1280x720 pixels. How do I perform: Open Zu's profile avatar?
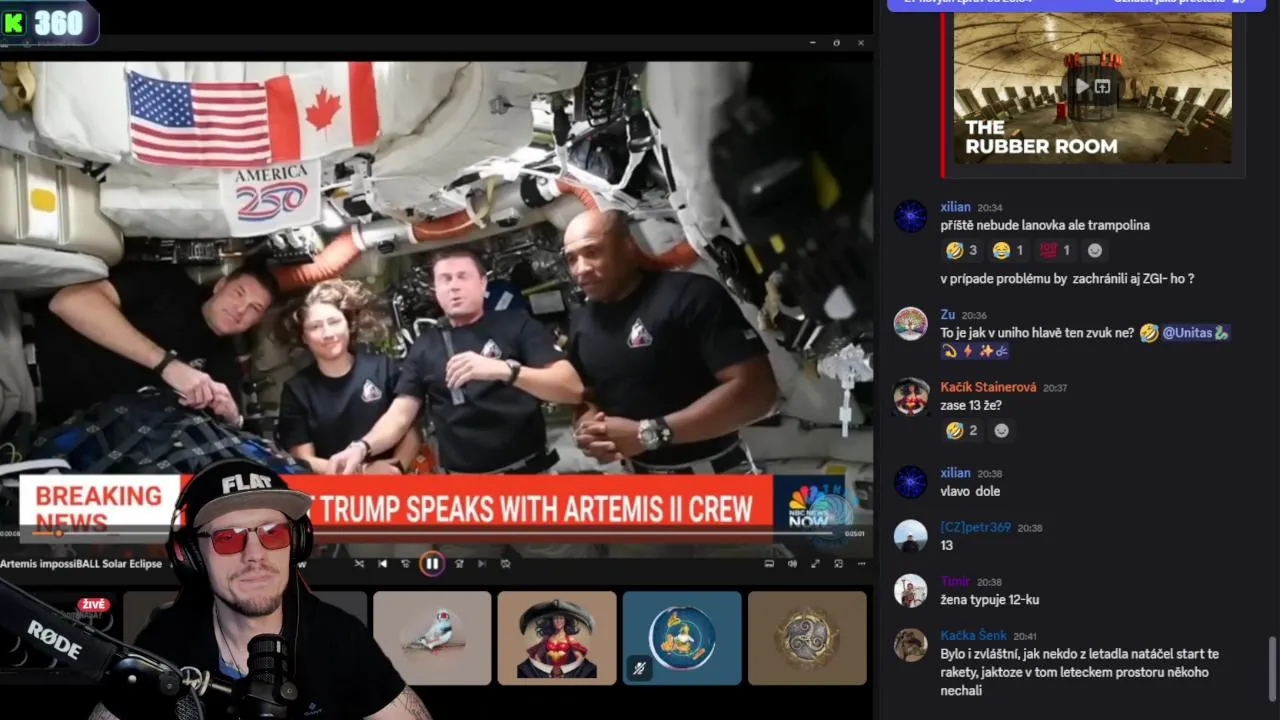[x=910, y=324]
